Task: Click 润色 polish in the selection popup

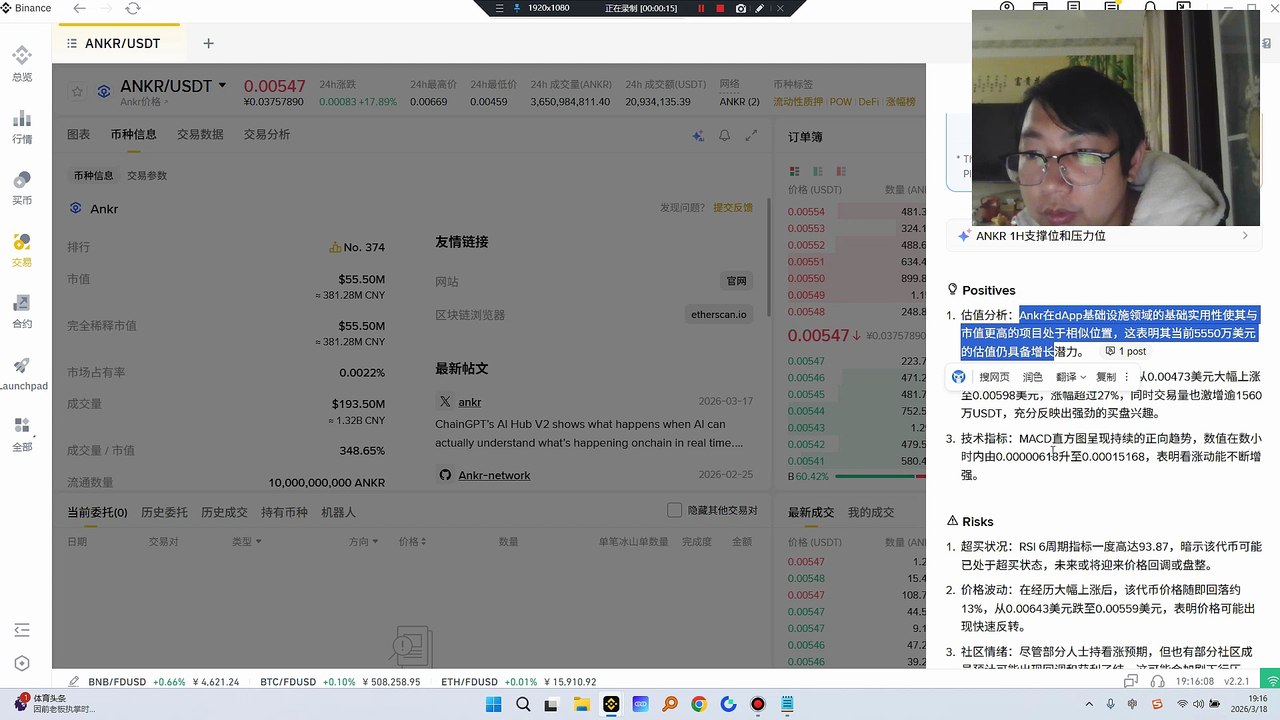Action: coord(1032,377)
